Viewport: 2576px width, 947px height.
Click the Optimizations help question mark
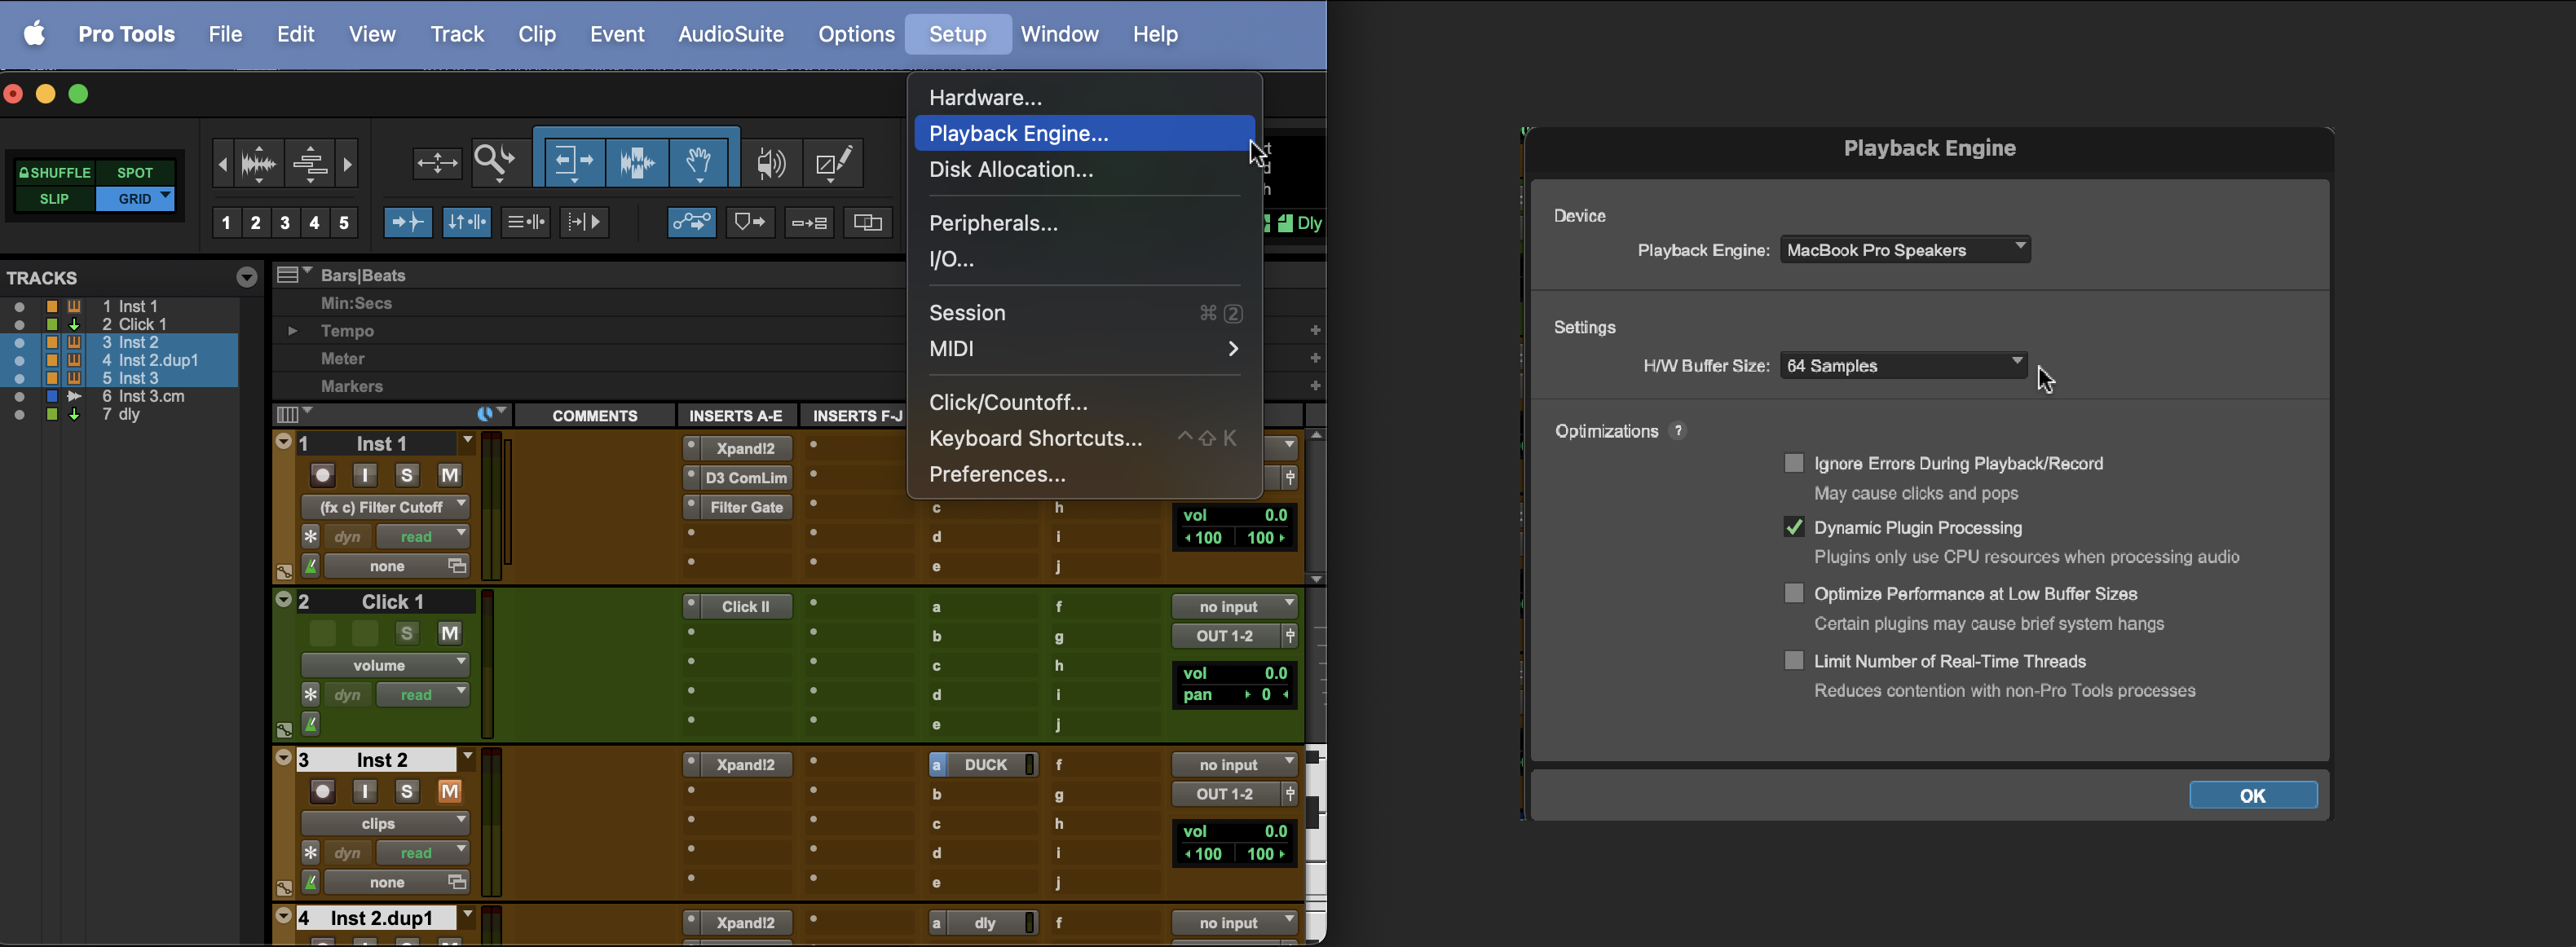[x=1678, y=431]
